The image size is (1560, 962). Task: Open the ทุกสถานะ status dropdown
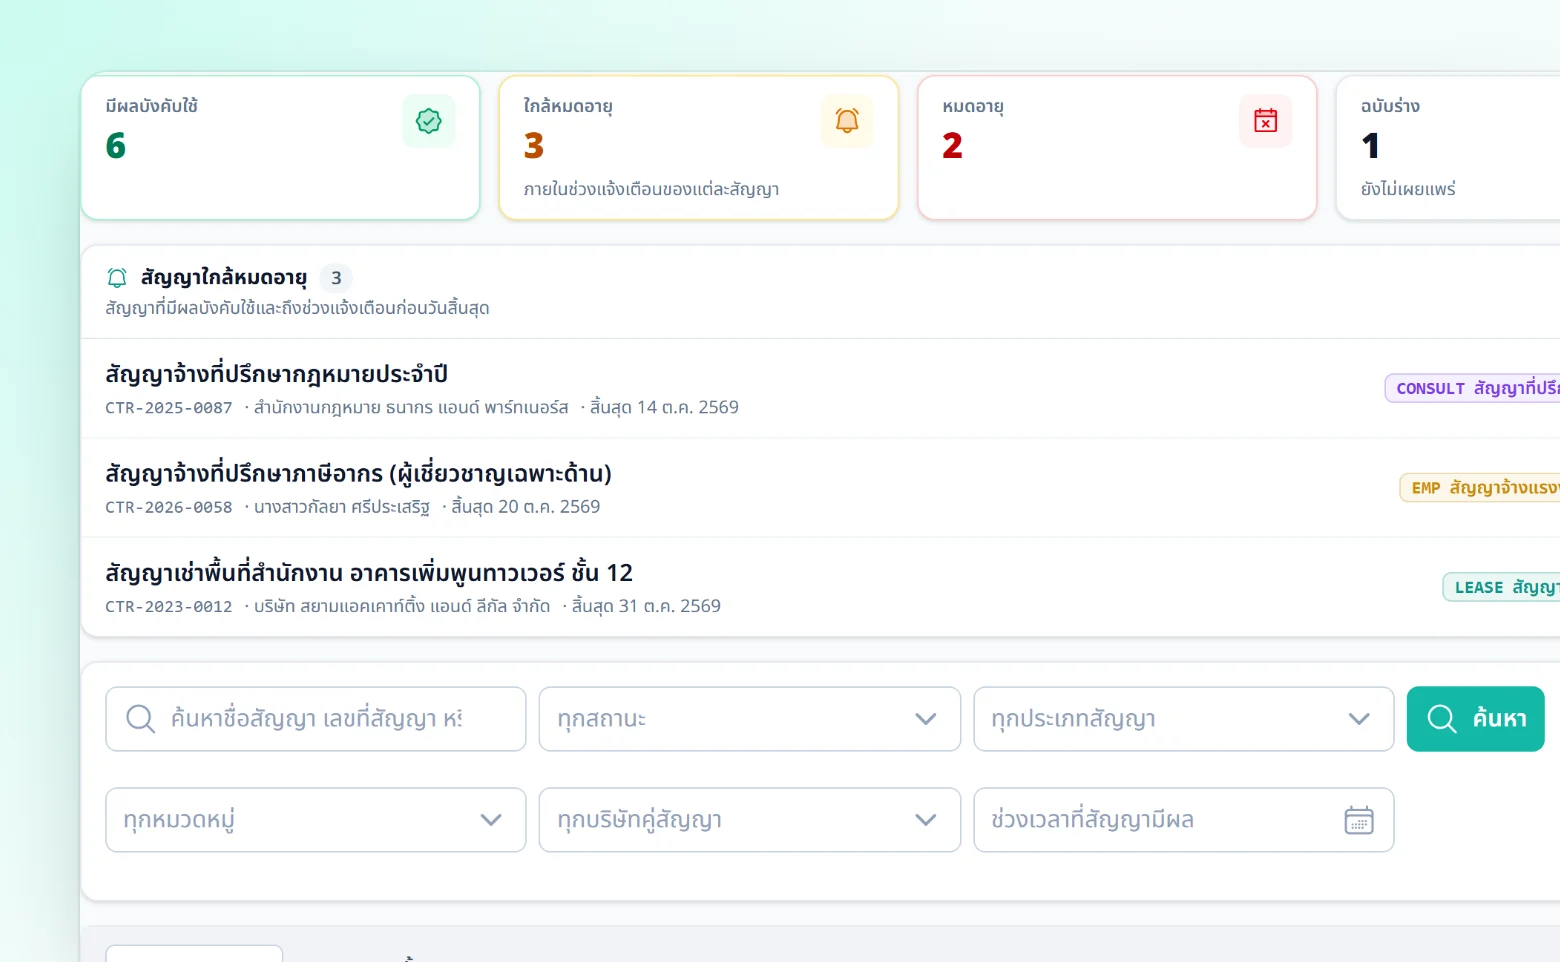click(x=750, y=719)
